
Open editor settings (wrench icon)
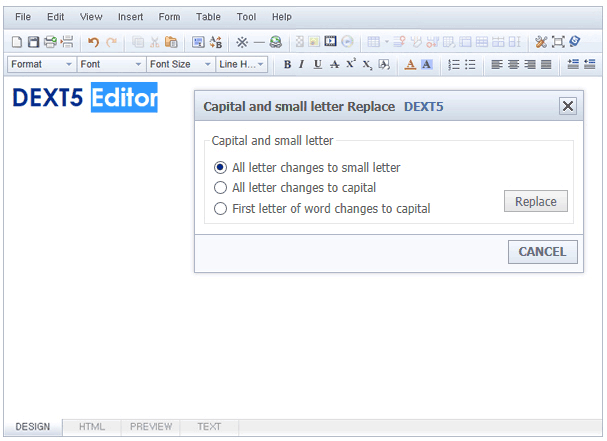coord(541,41)
